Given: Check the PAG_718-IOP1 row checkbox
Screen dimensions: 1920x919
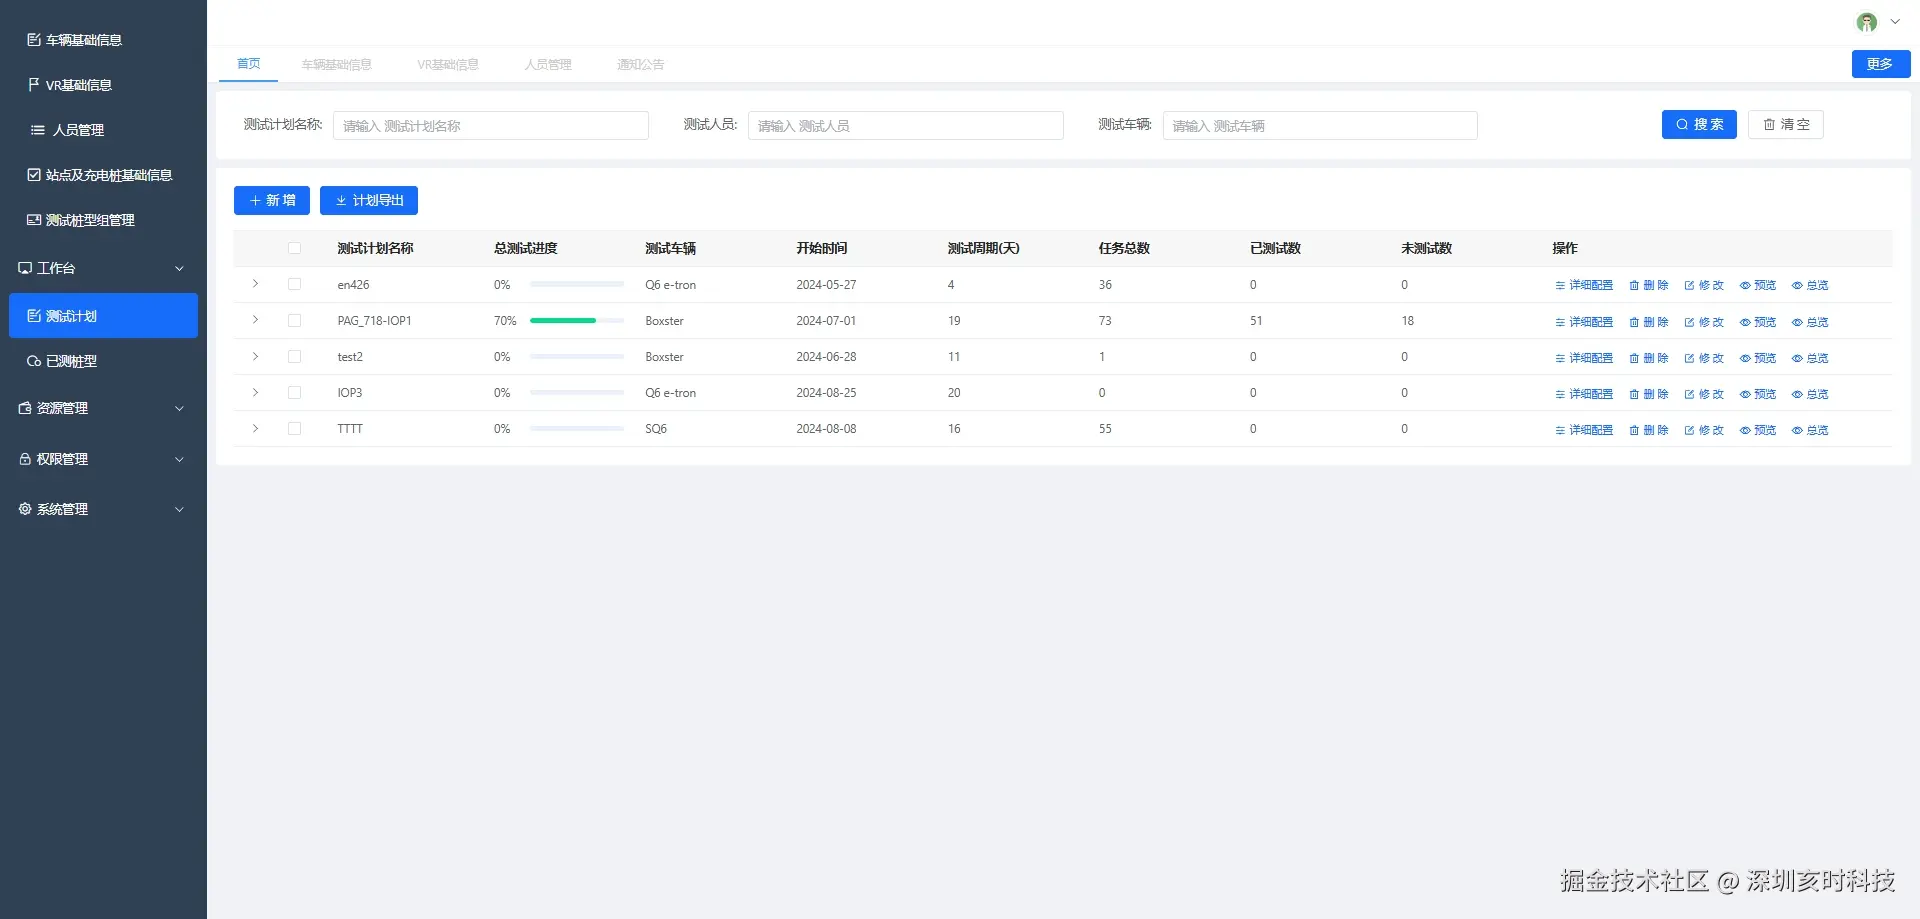Looking at the screenshot, I should (294, 320).
